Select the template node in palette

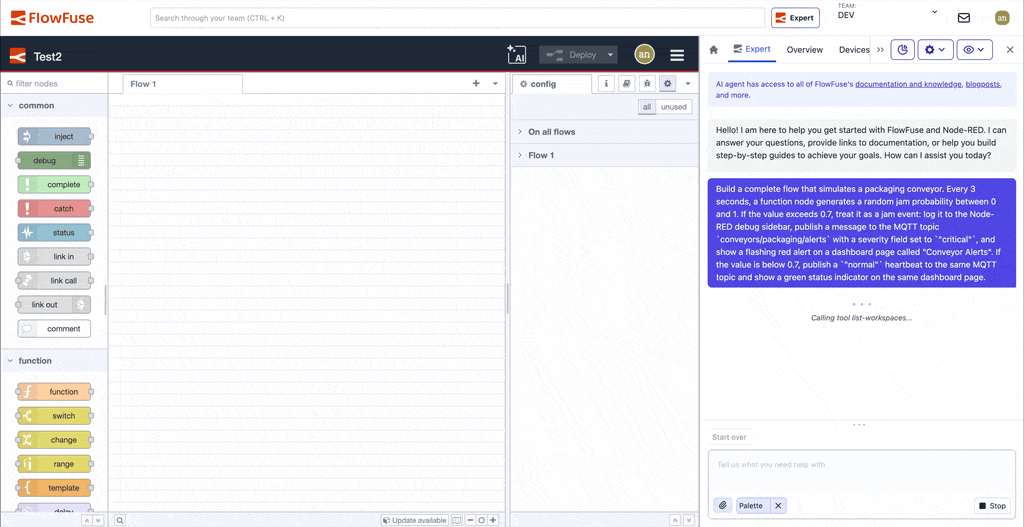point(54,488)
